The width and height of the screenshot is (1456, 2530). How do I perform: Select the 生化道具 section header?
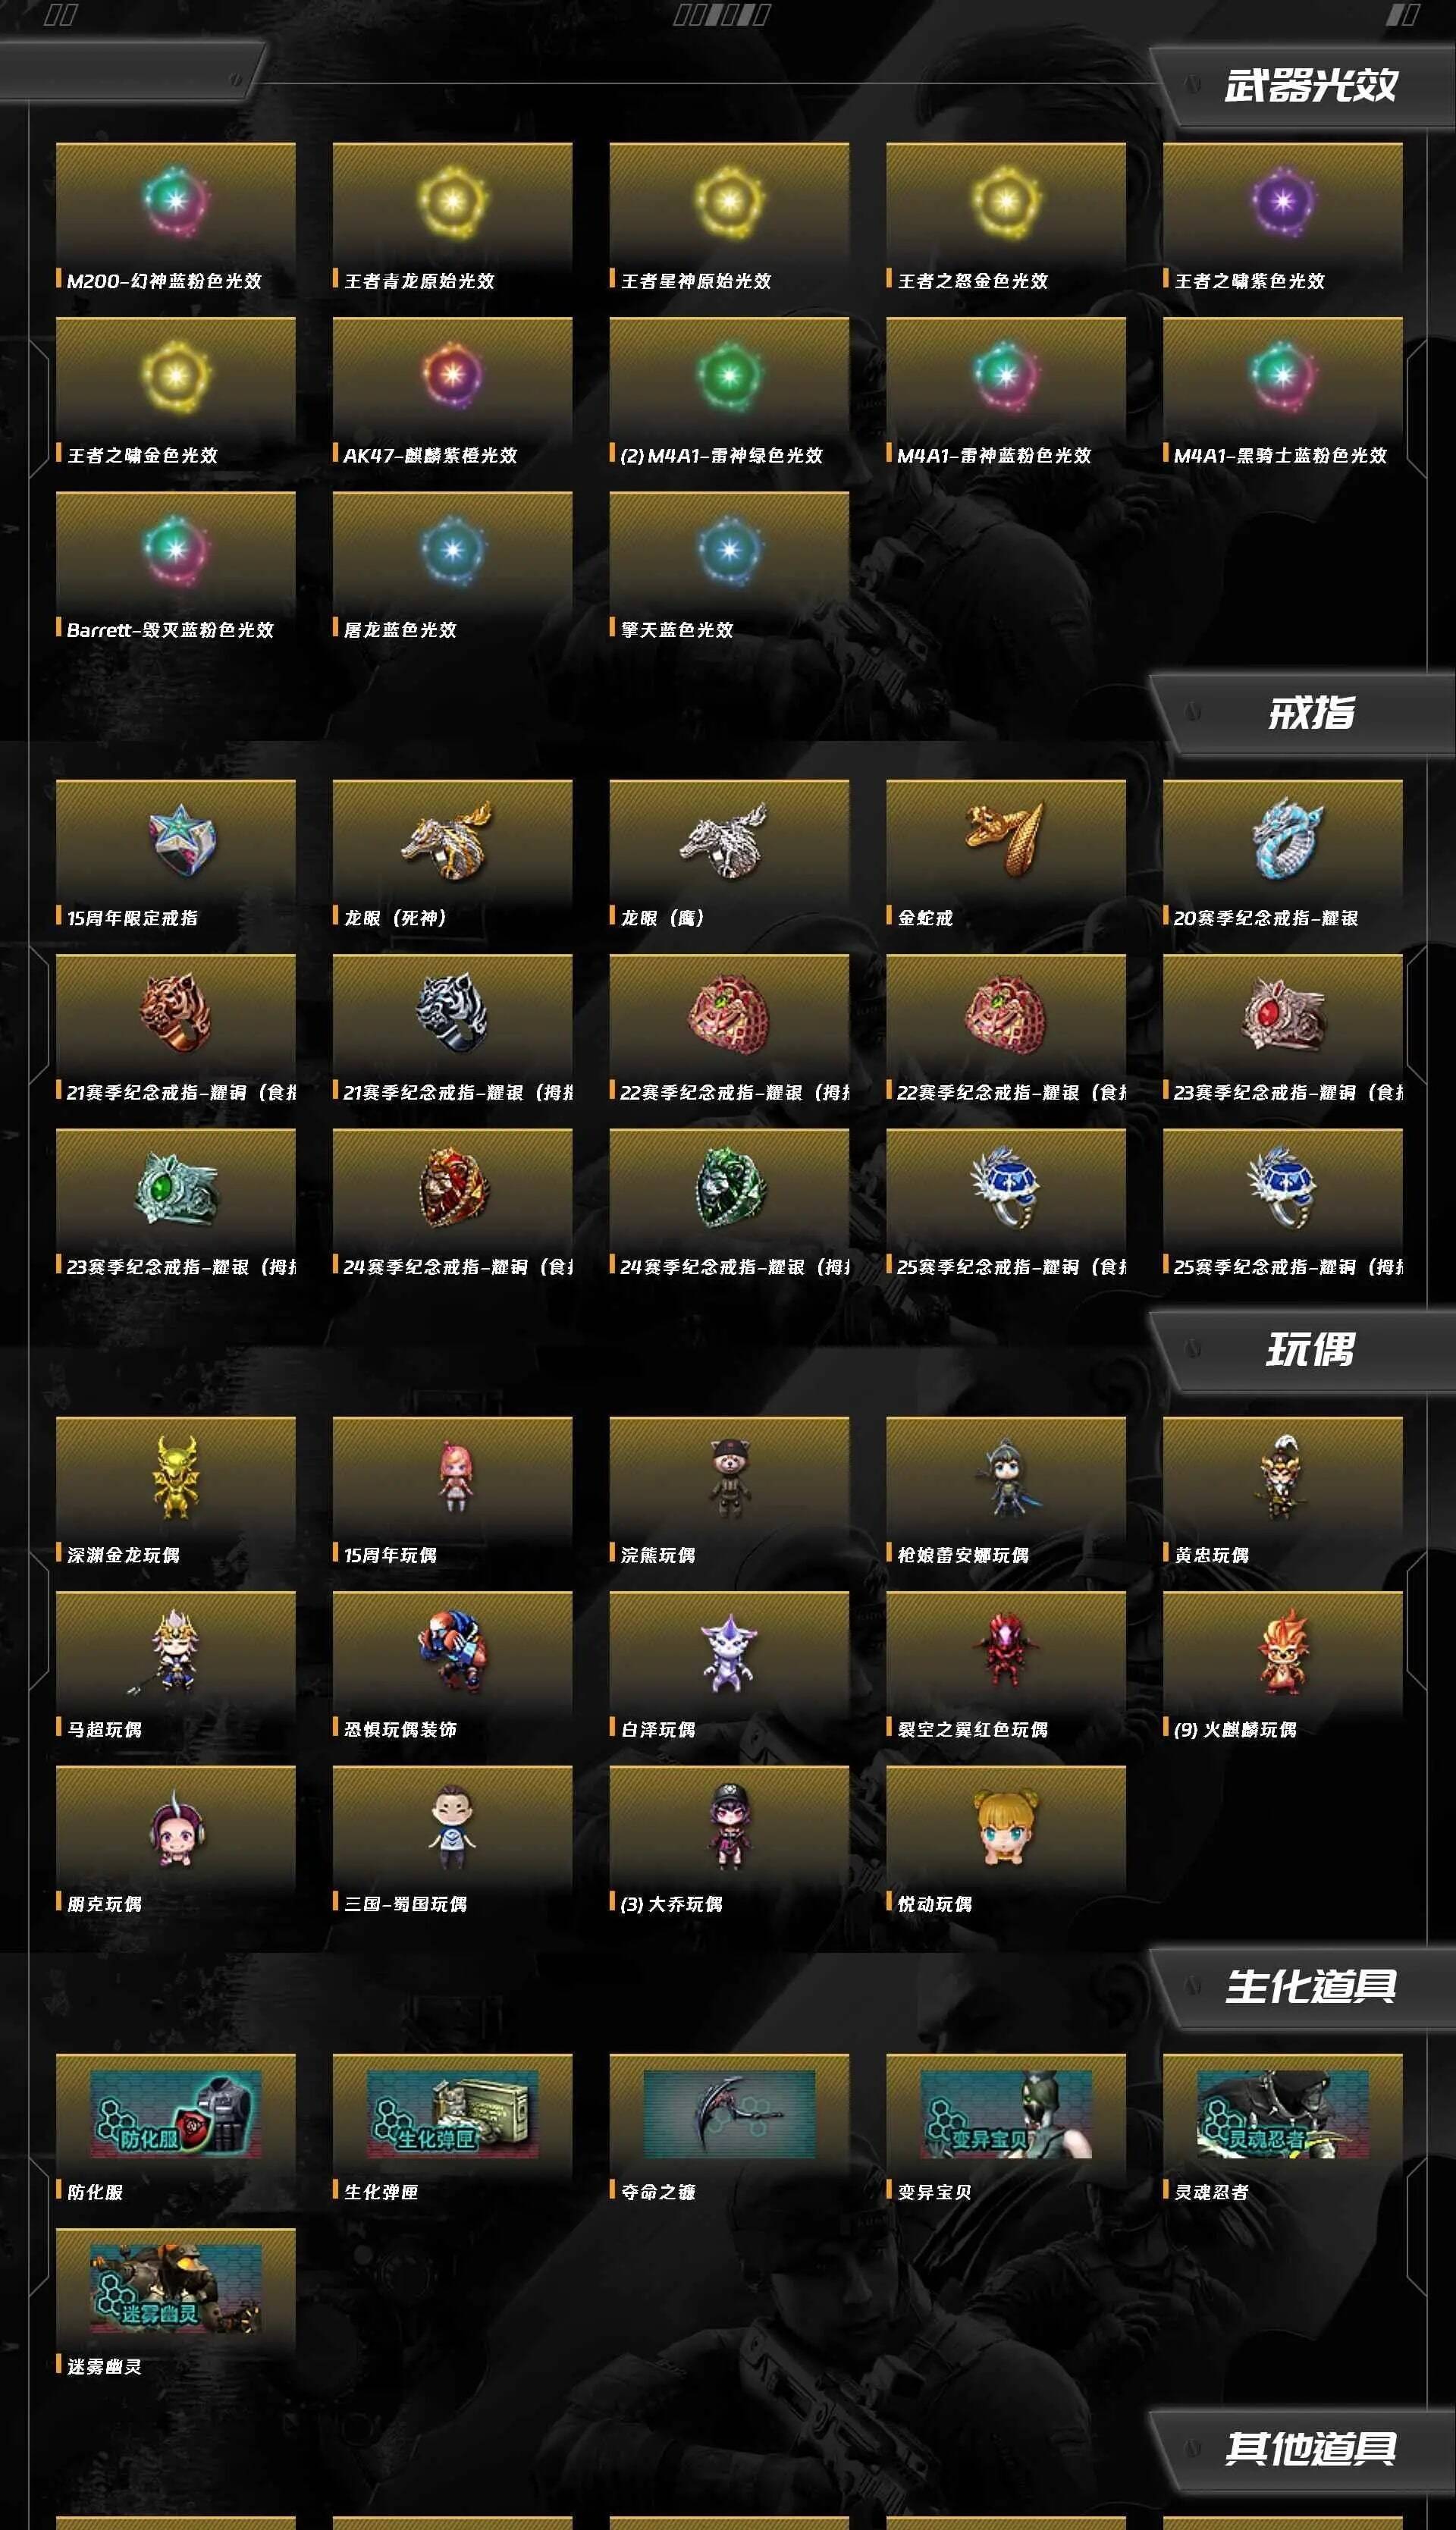pyautogui.click(x=1310, y=1987)
